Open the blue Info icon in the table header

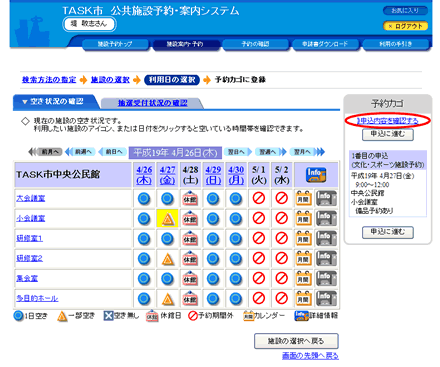(316, 175)
